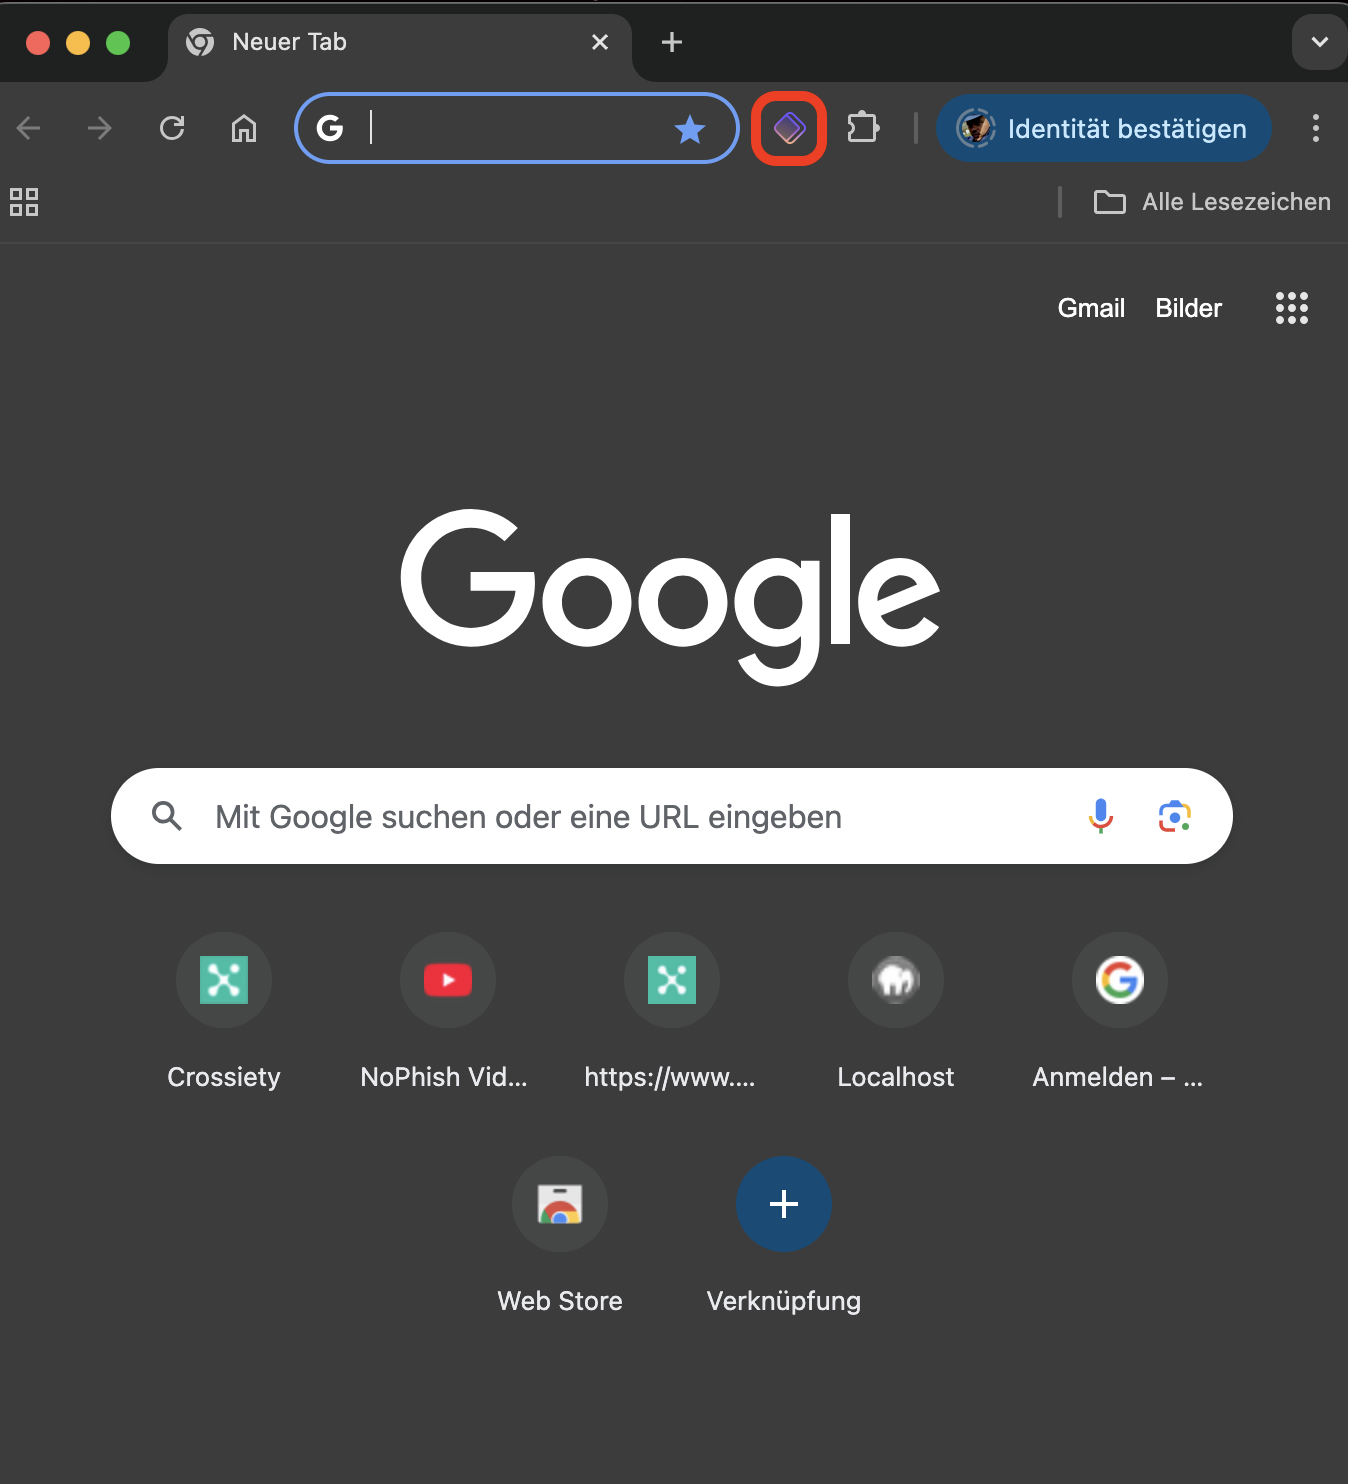Open the Alle Lesezeichen folder
Screen dimensions: 1348x1484
point(1212,202)
